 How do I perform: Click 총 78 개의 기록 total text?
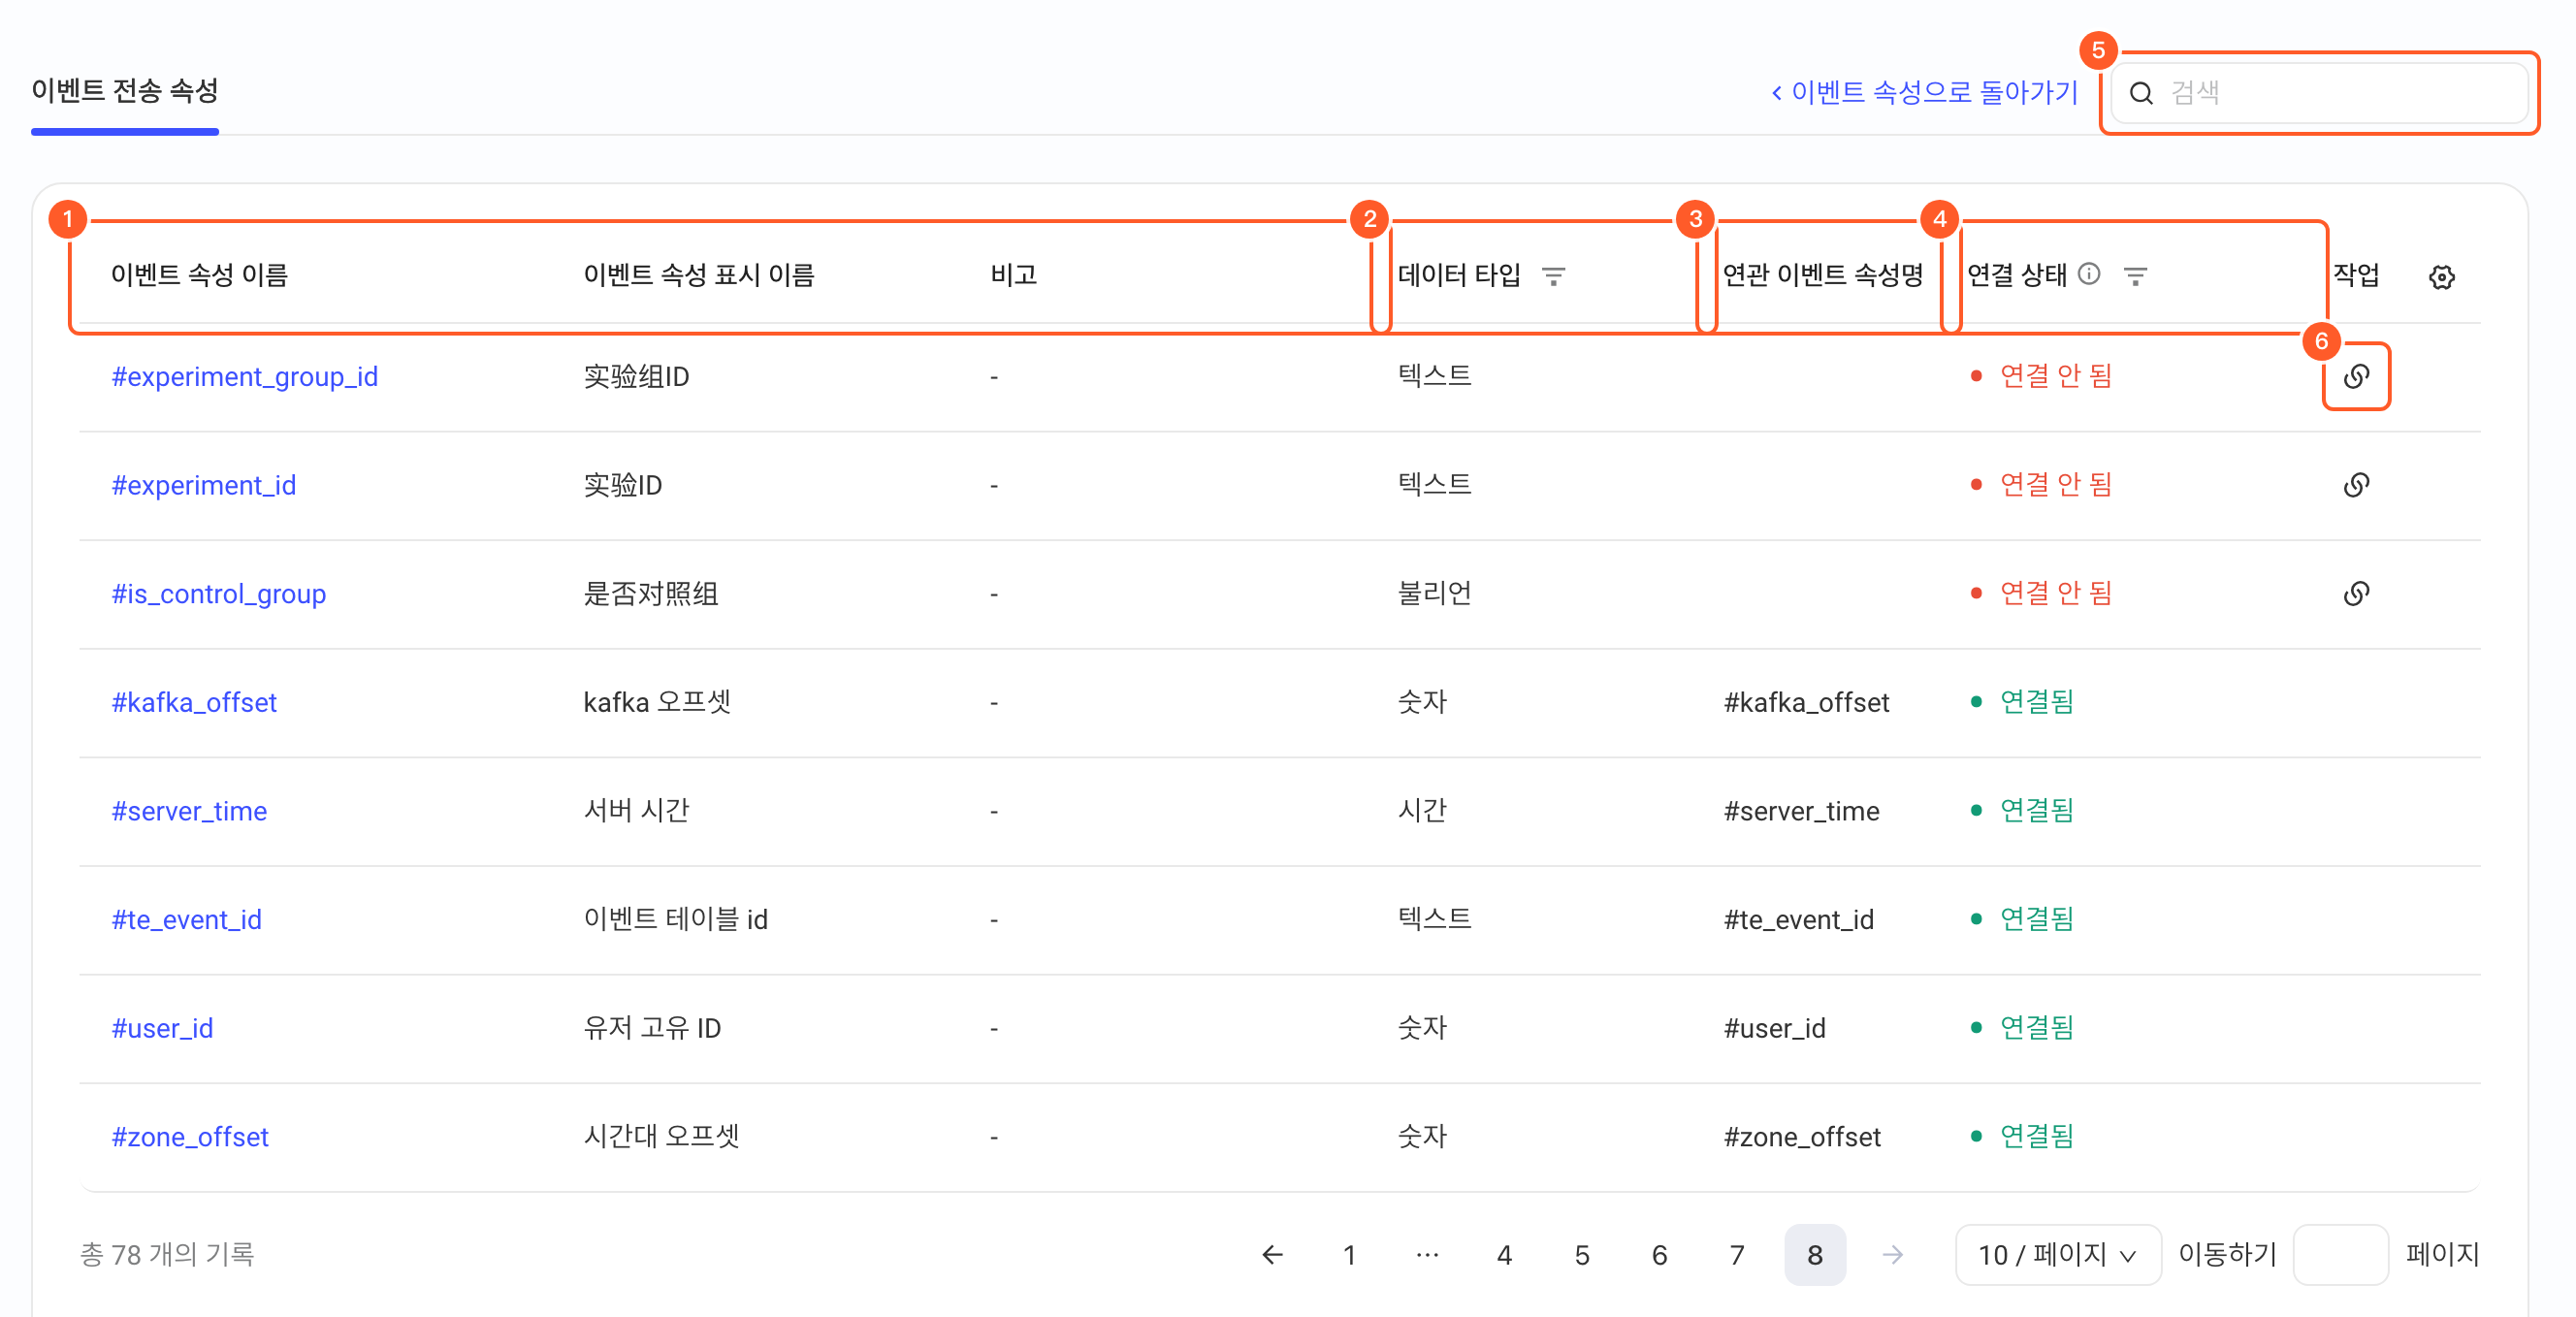click(167, 1254)
